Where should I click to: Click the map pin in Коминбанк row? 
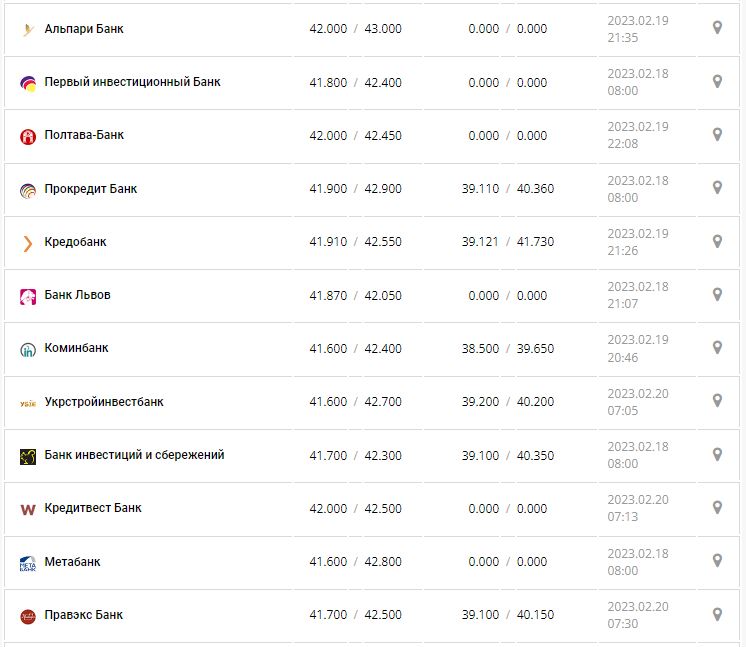click(717, 348)
